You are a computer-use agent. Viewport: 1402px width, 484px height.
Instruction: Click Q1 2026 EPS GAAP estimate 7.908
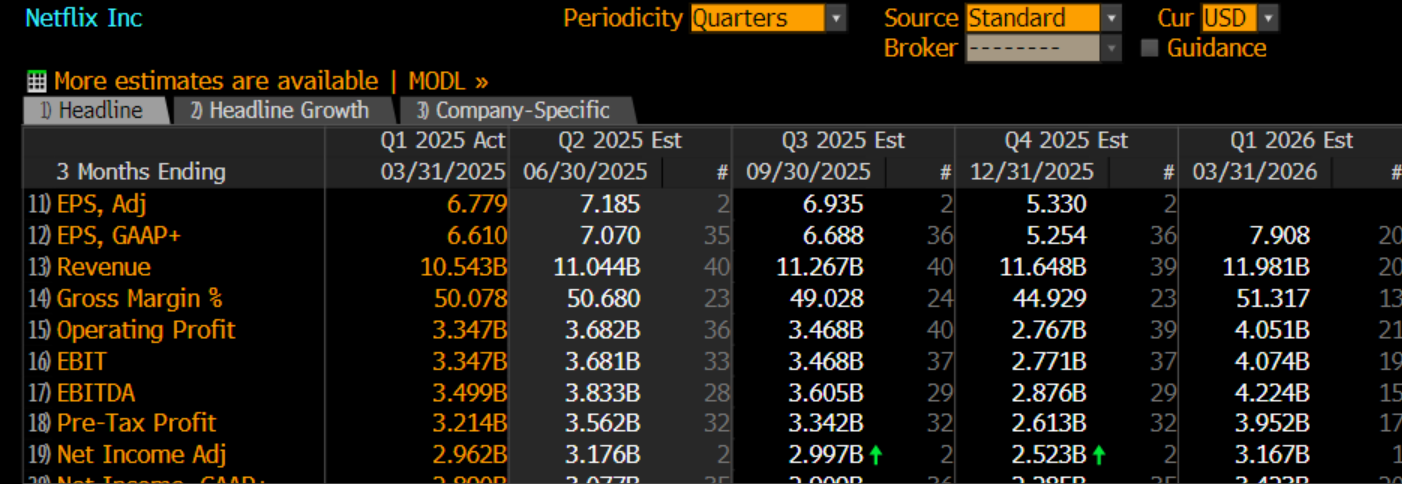click(1280, 236)
